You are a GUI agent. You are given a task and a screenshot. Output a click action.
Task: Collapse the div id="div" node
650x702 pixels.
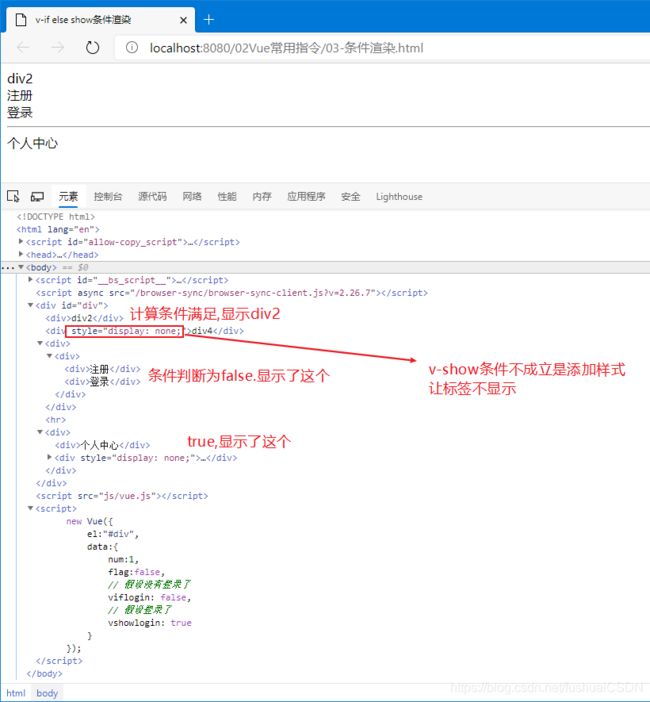30,305
